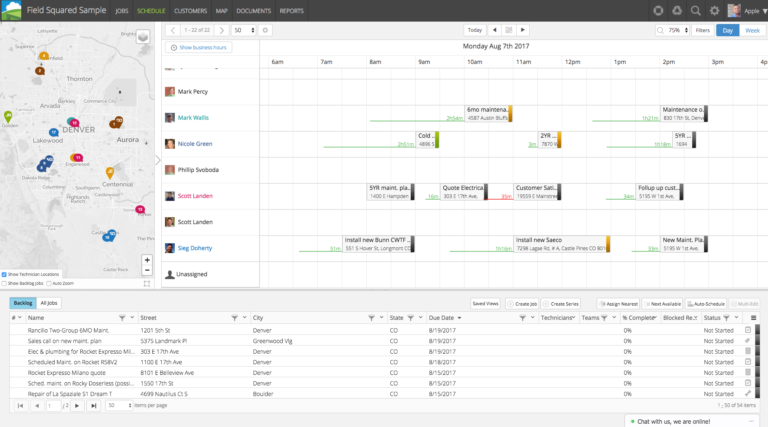Toggle Show Technician Locations checkbox
The height and width of the screenshot is (427, 768).
coord(4,275)
